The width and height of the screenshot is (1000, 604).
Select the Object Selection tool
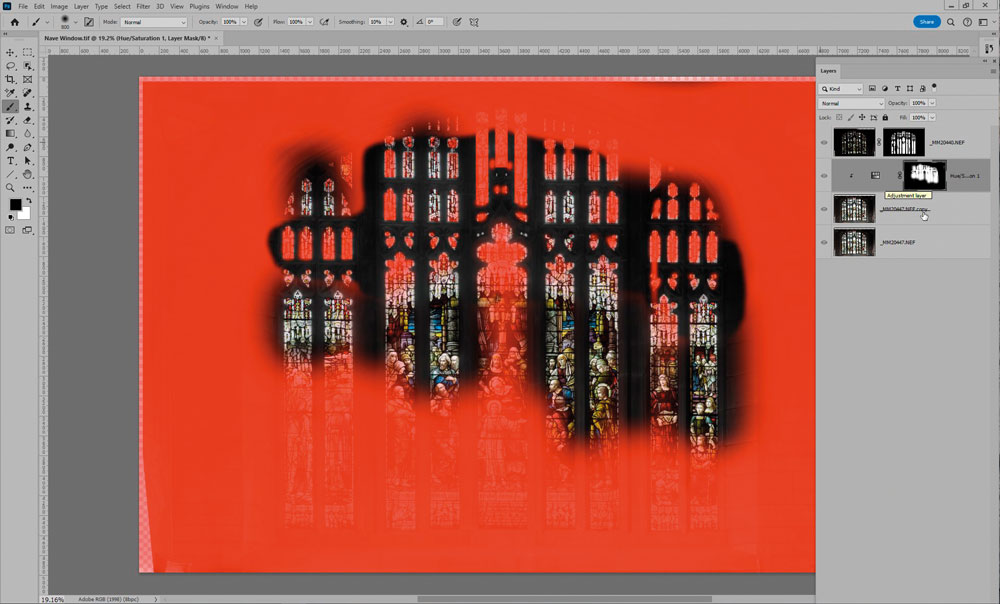tap(27, 66)
